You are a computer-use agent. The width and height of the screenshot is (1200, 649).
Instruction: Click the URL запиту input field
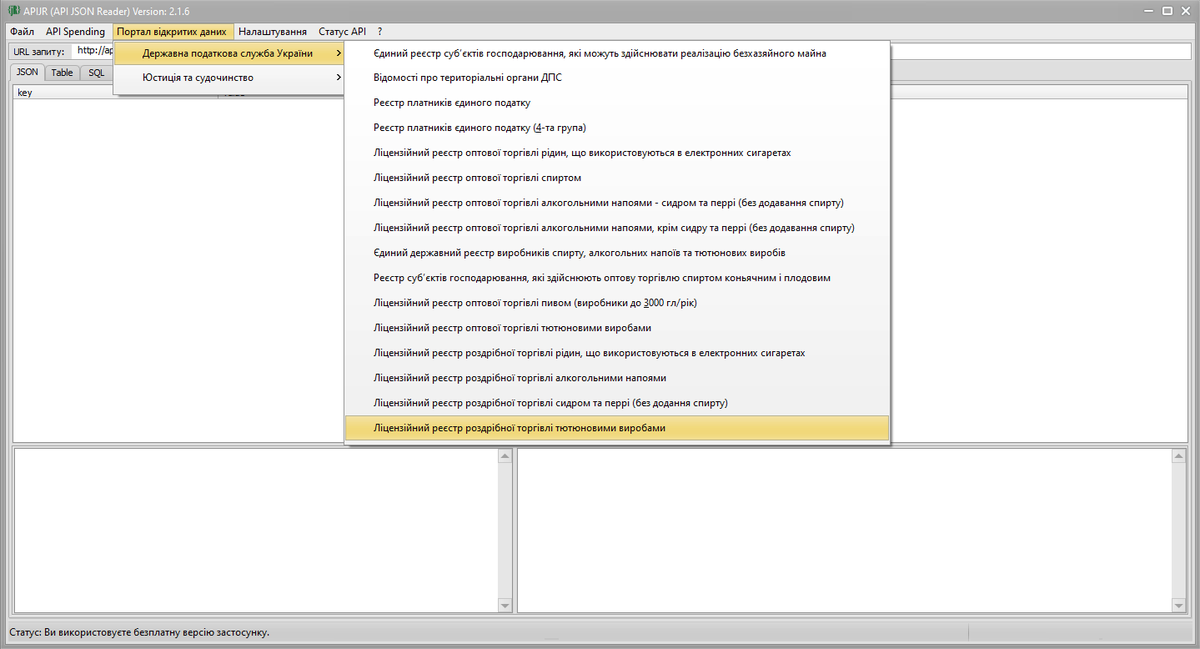click(632, 51)
